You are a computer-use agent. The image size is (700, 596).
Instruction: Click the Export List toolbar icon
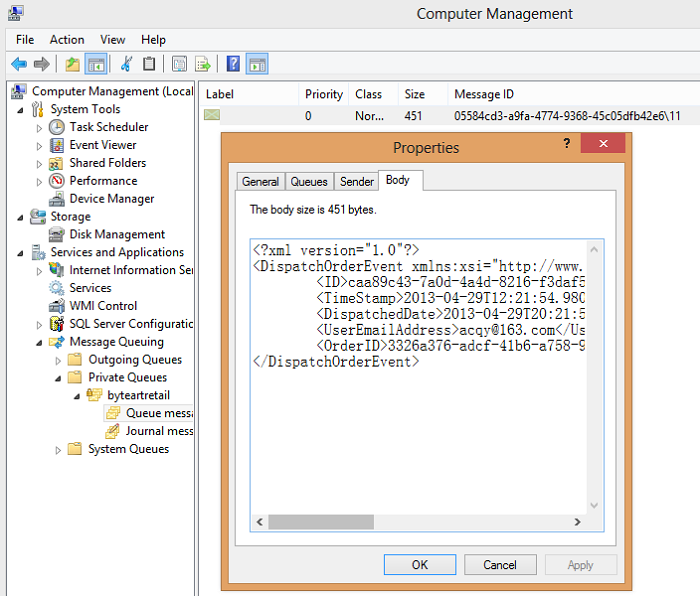[203, 64]
